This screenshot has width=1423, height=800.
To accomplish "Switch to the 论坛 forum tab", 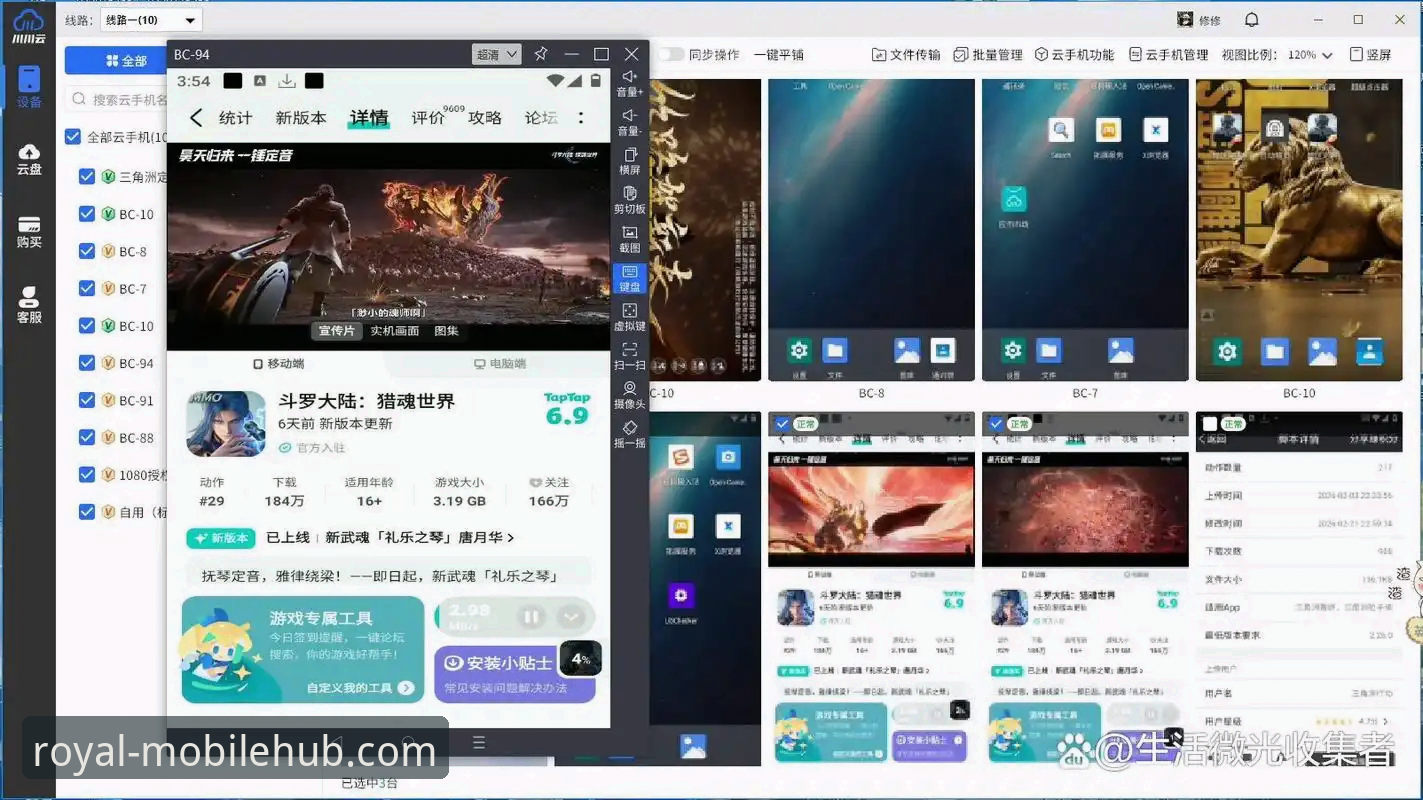I will [541, 118].
